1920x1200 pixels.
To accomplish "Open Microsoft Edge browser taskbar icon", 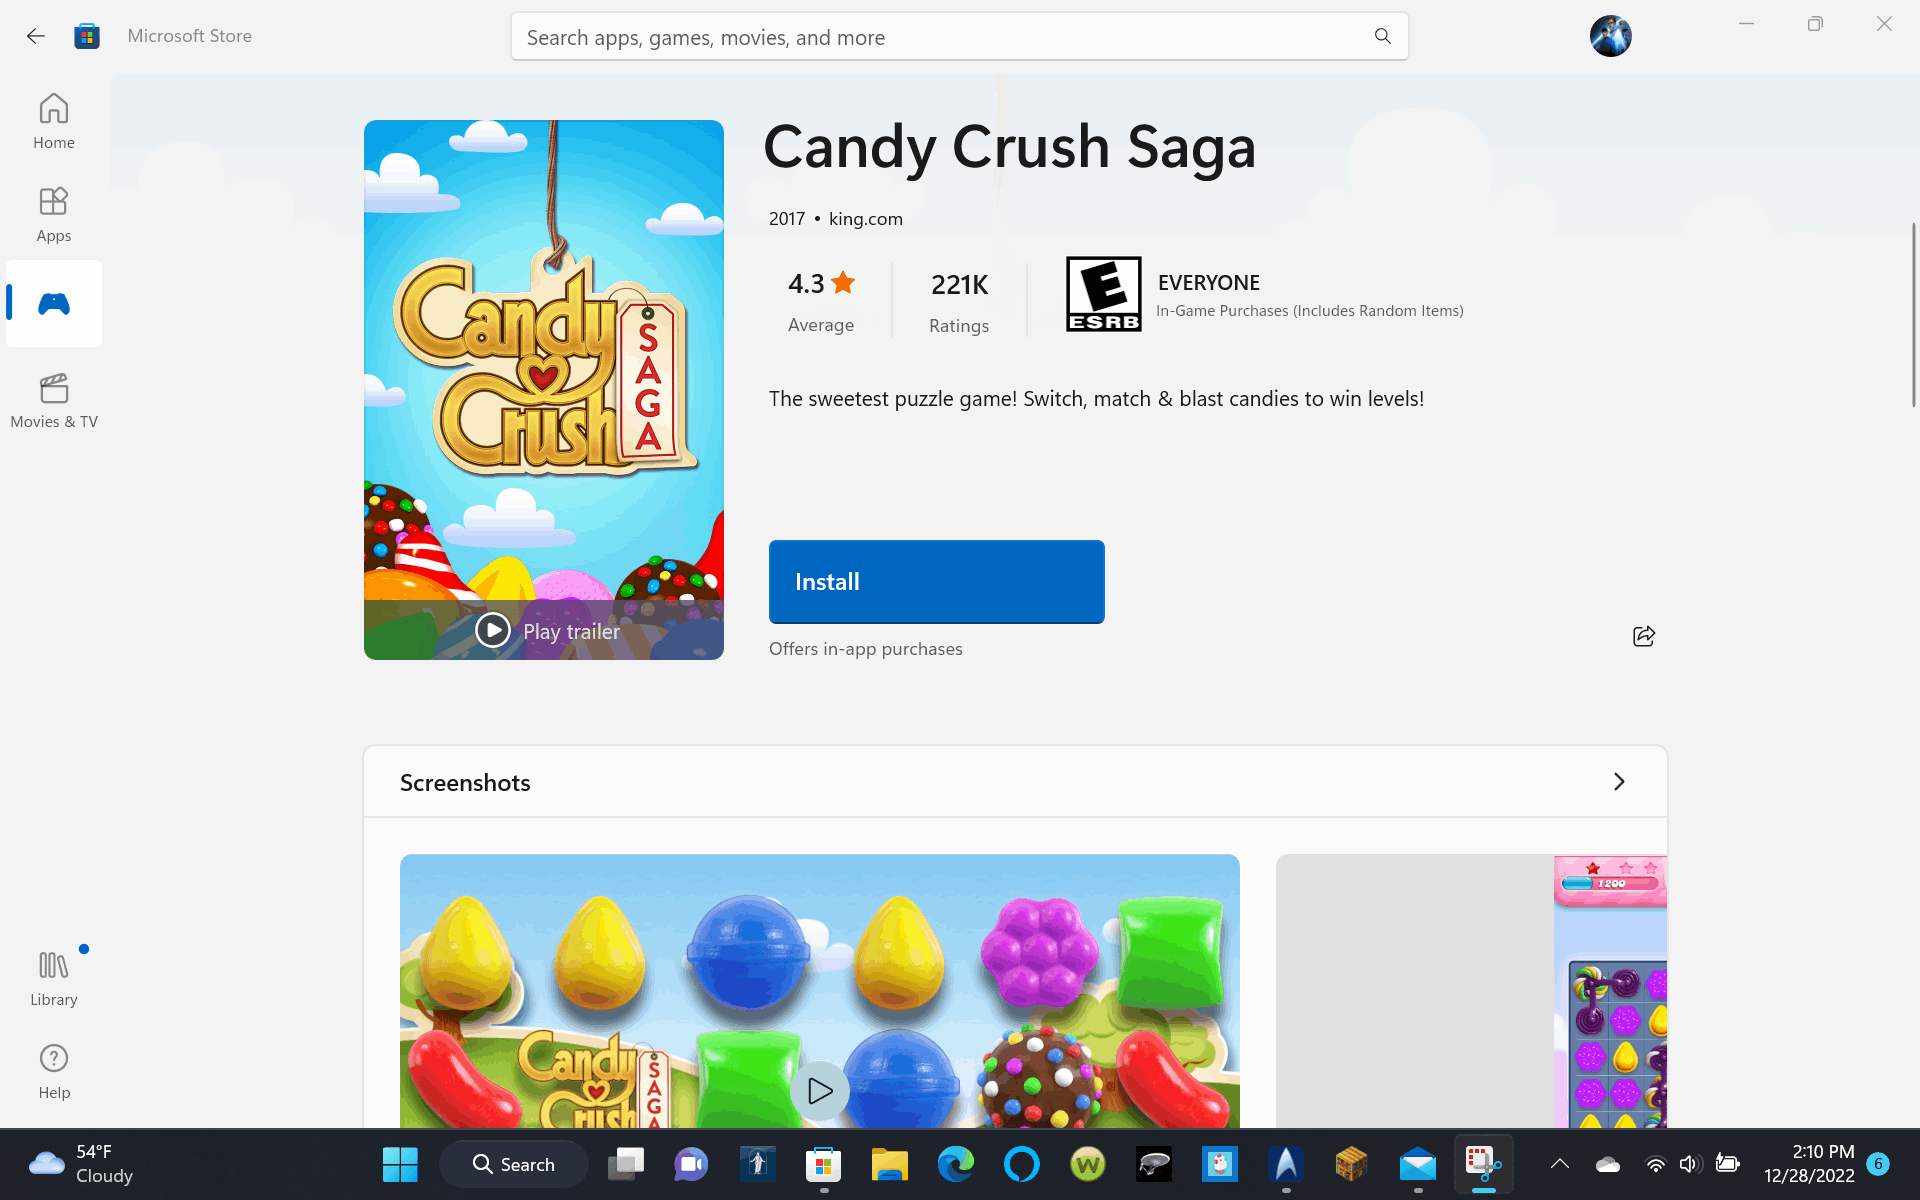I will point(957,1163).
